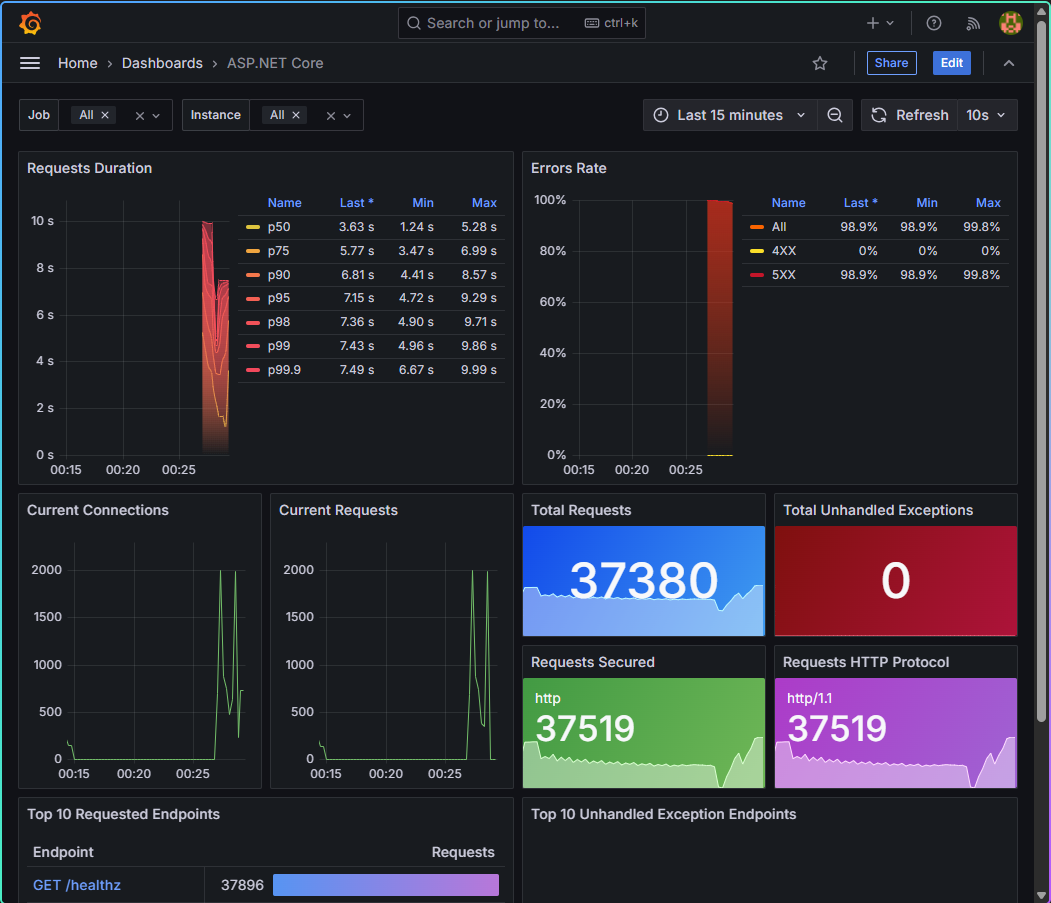
Task: Sort Requests Duration legend by Name
Action: [x=284, y=202]
